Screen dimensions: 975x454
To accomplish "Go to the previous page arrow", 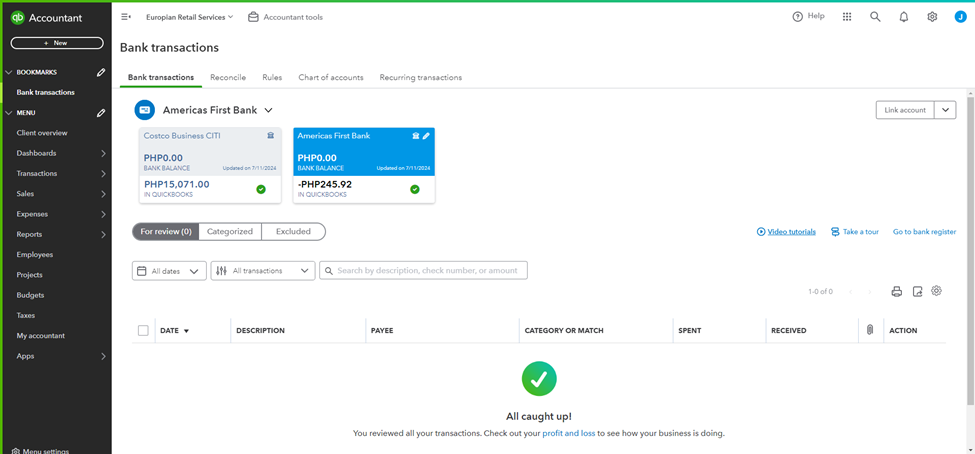I will point(850,292).
